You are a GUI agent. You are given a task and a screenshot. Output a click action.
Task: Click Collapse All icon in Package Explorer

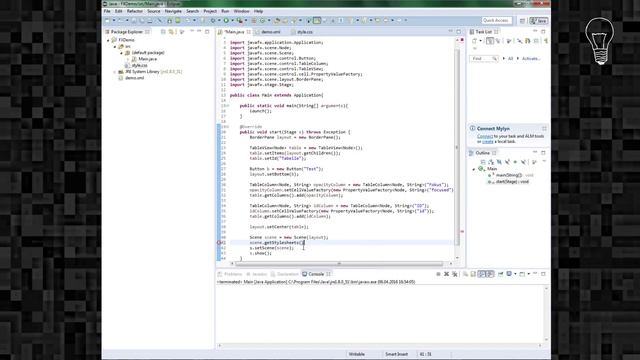[163, 32]
